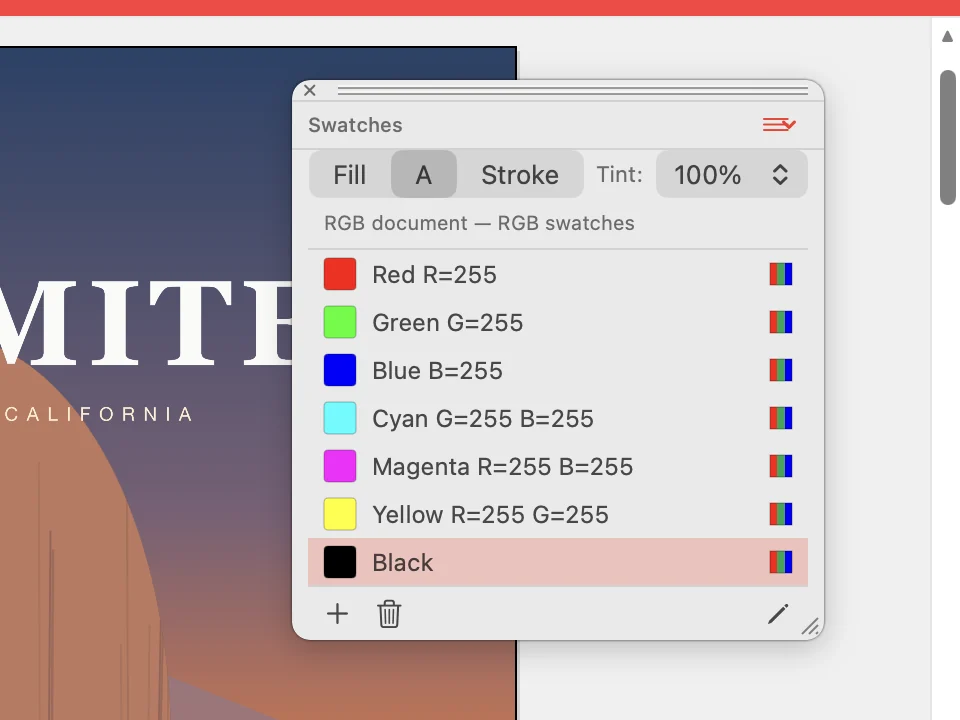This screenshot has width=960, height=720.
Task: Open the Swatches panel options menu
Action: [779, 125]
